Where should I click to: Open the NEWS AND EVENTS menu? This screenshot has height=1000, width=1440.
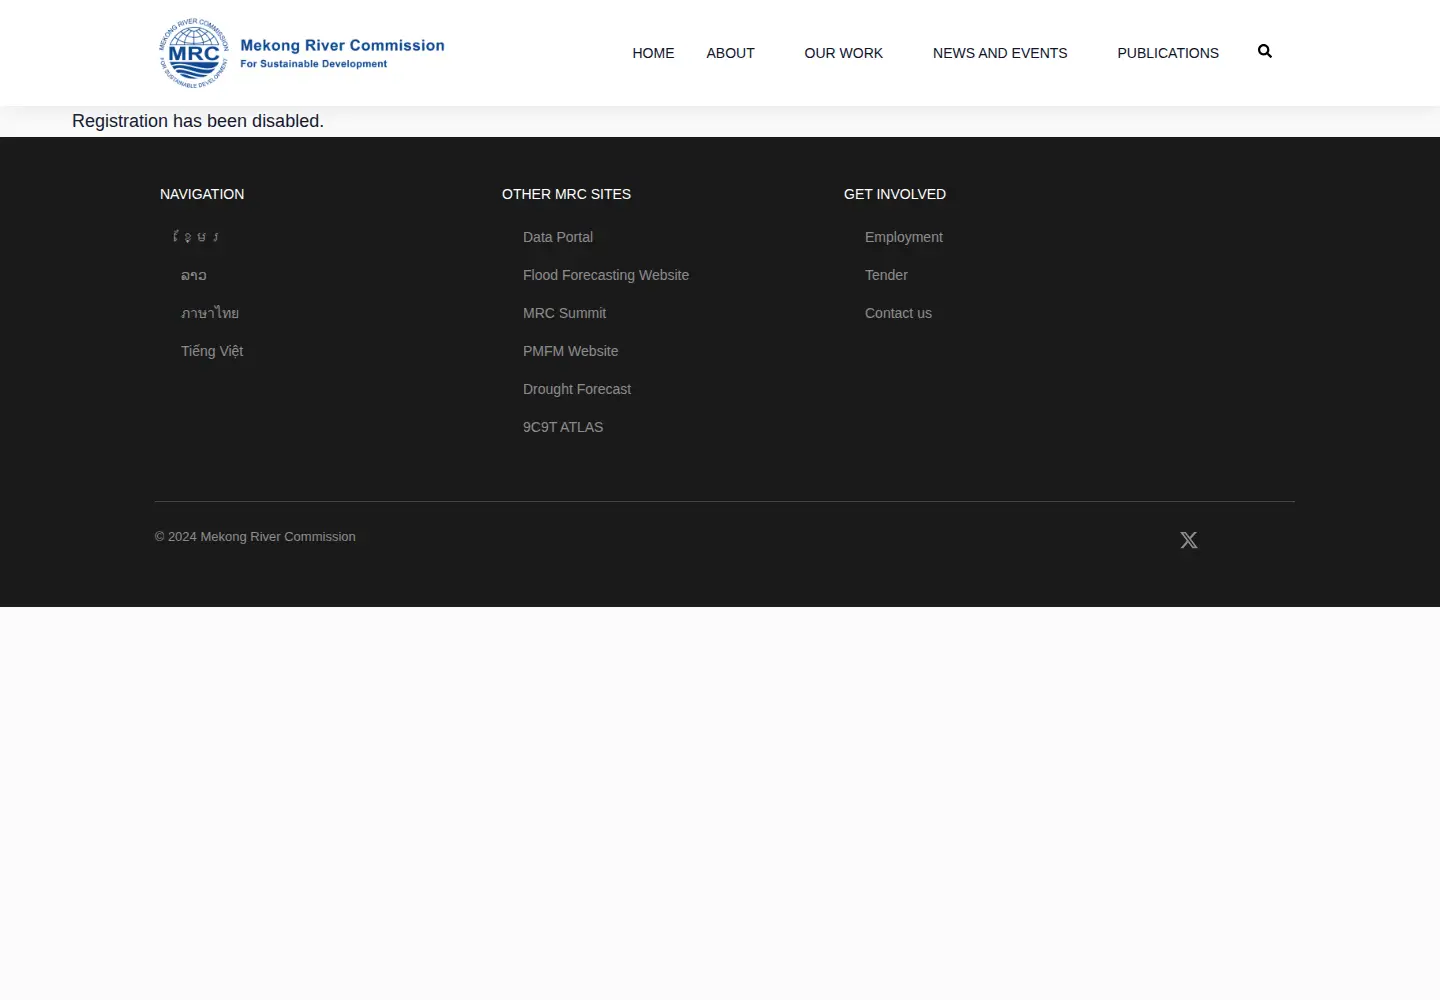coord(1000,53)
